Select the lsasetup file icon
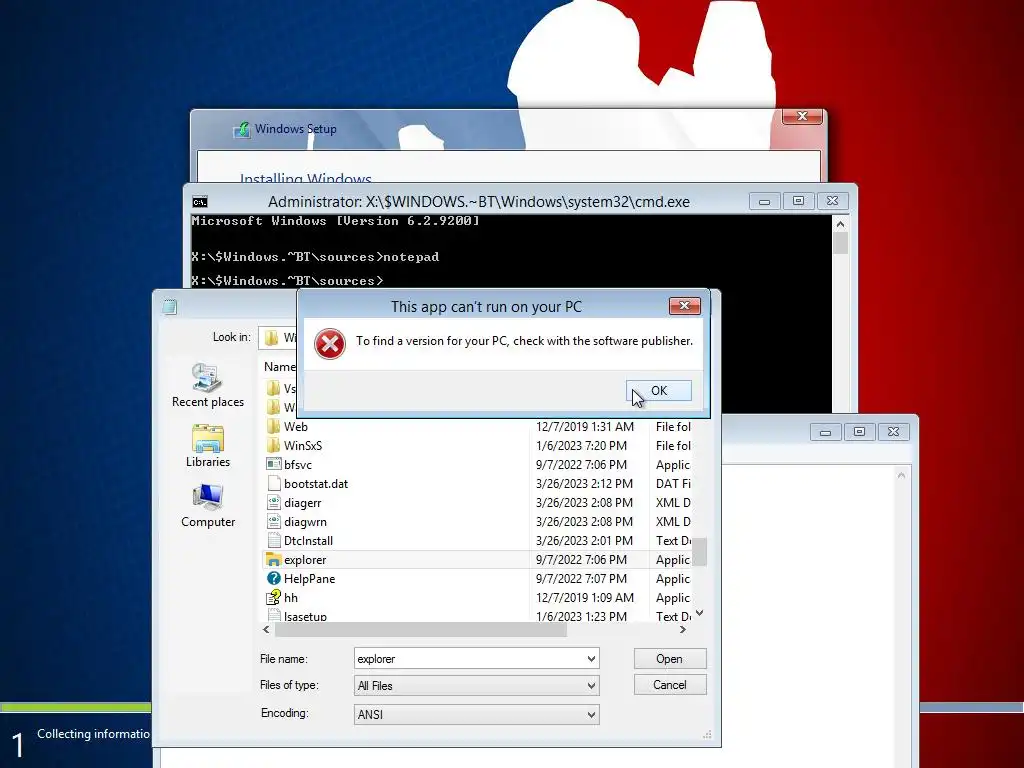This screenshot has width=1024, height=768. click(274, 615)
